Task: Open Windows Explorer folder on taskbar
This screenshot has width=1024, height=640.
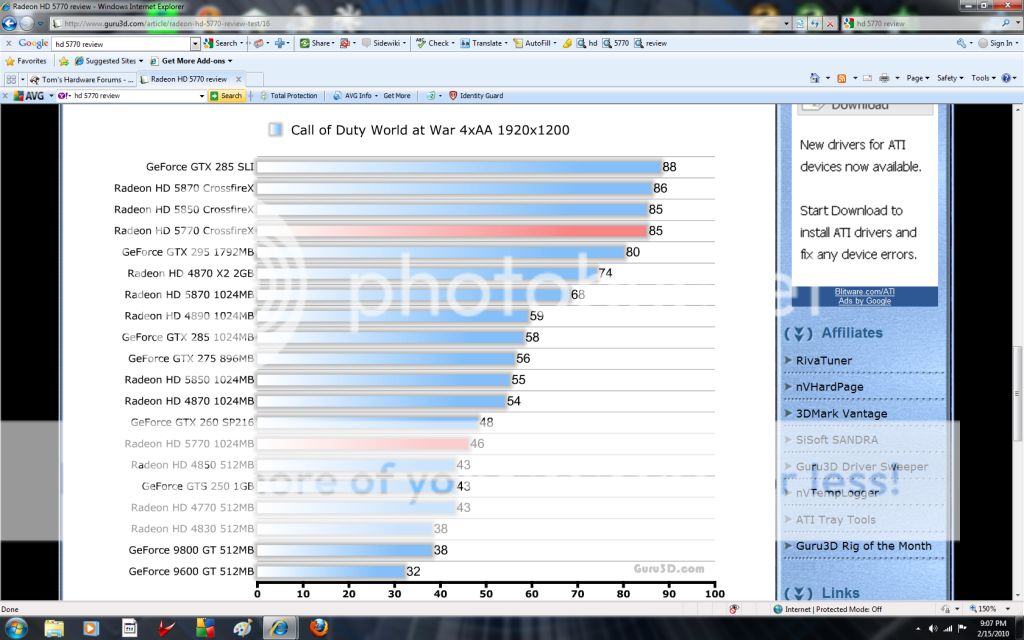Action: tap(54, 628)
